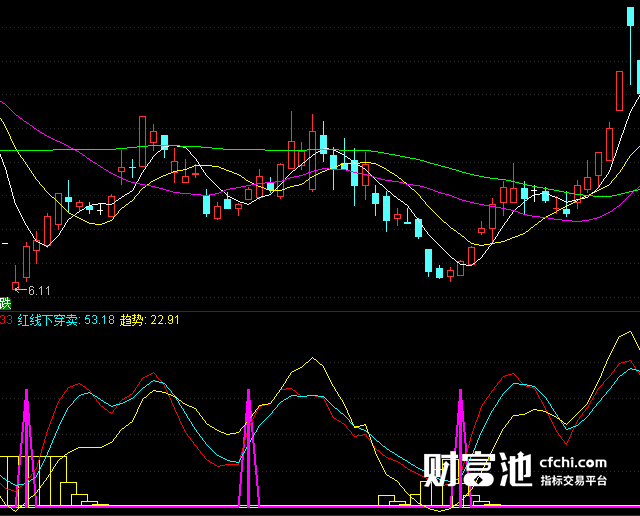Screen dimensions: 640x516
Task: Click the green 跌 label
Action: 5,304
